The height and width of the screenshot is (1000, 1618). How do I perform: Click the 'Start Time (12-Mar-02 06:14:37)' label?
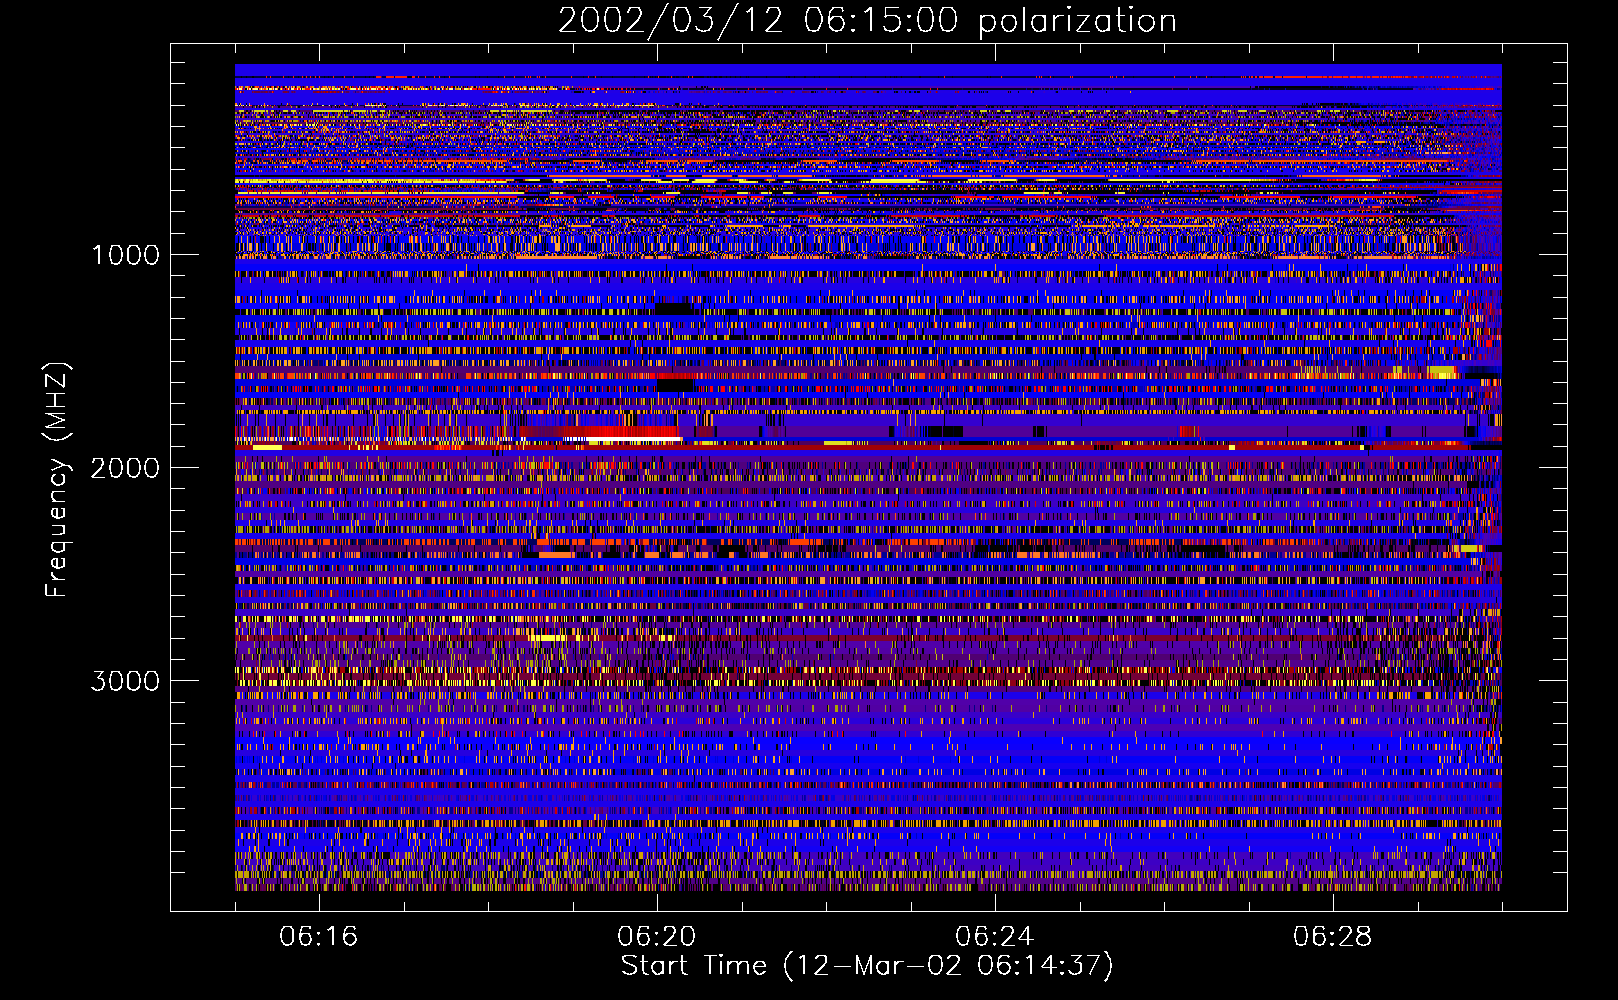click(x=867, y=966)
